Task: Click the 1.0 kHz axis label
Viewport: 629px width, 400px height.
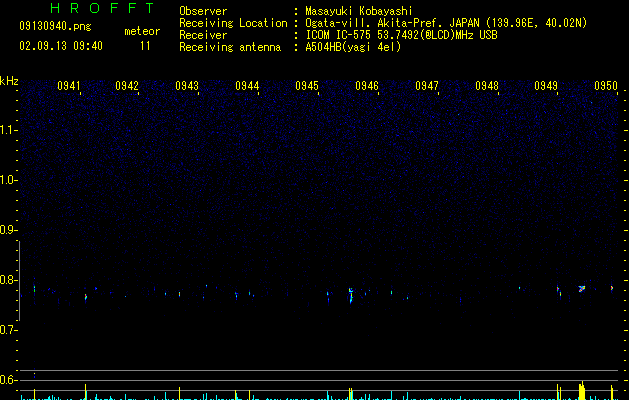Action: click(x=8, y=180)
